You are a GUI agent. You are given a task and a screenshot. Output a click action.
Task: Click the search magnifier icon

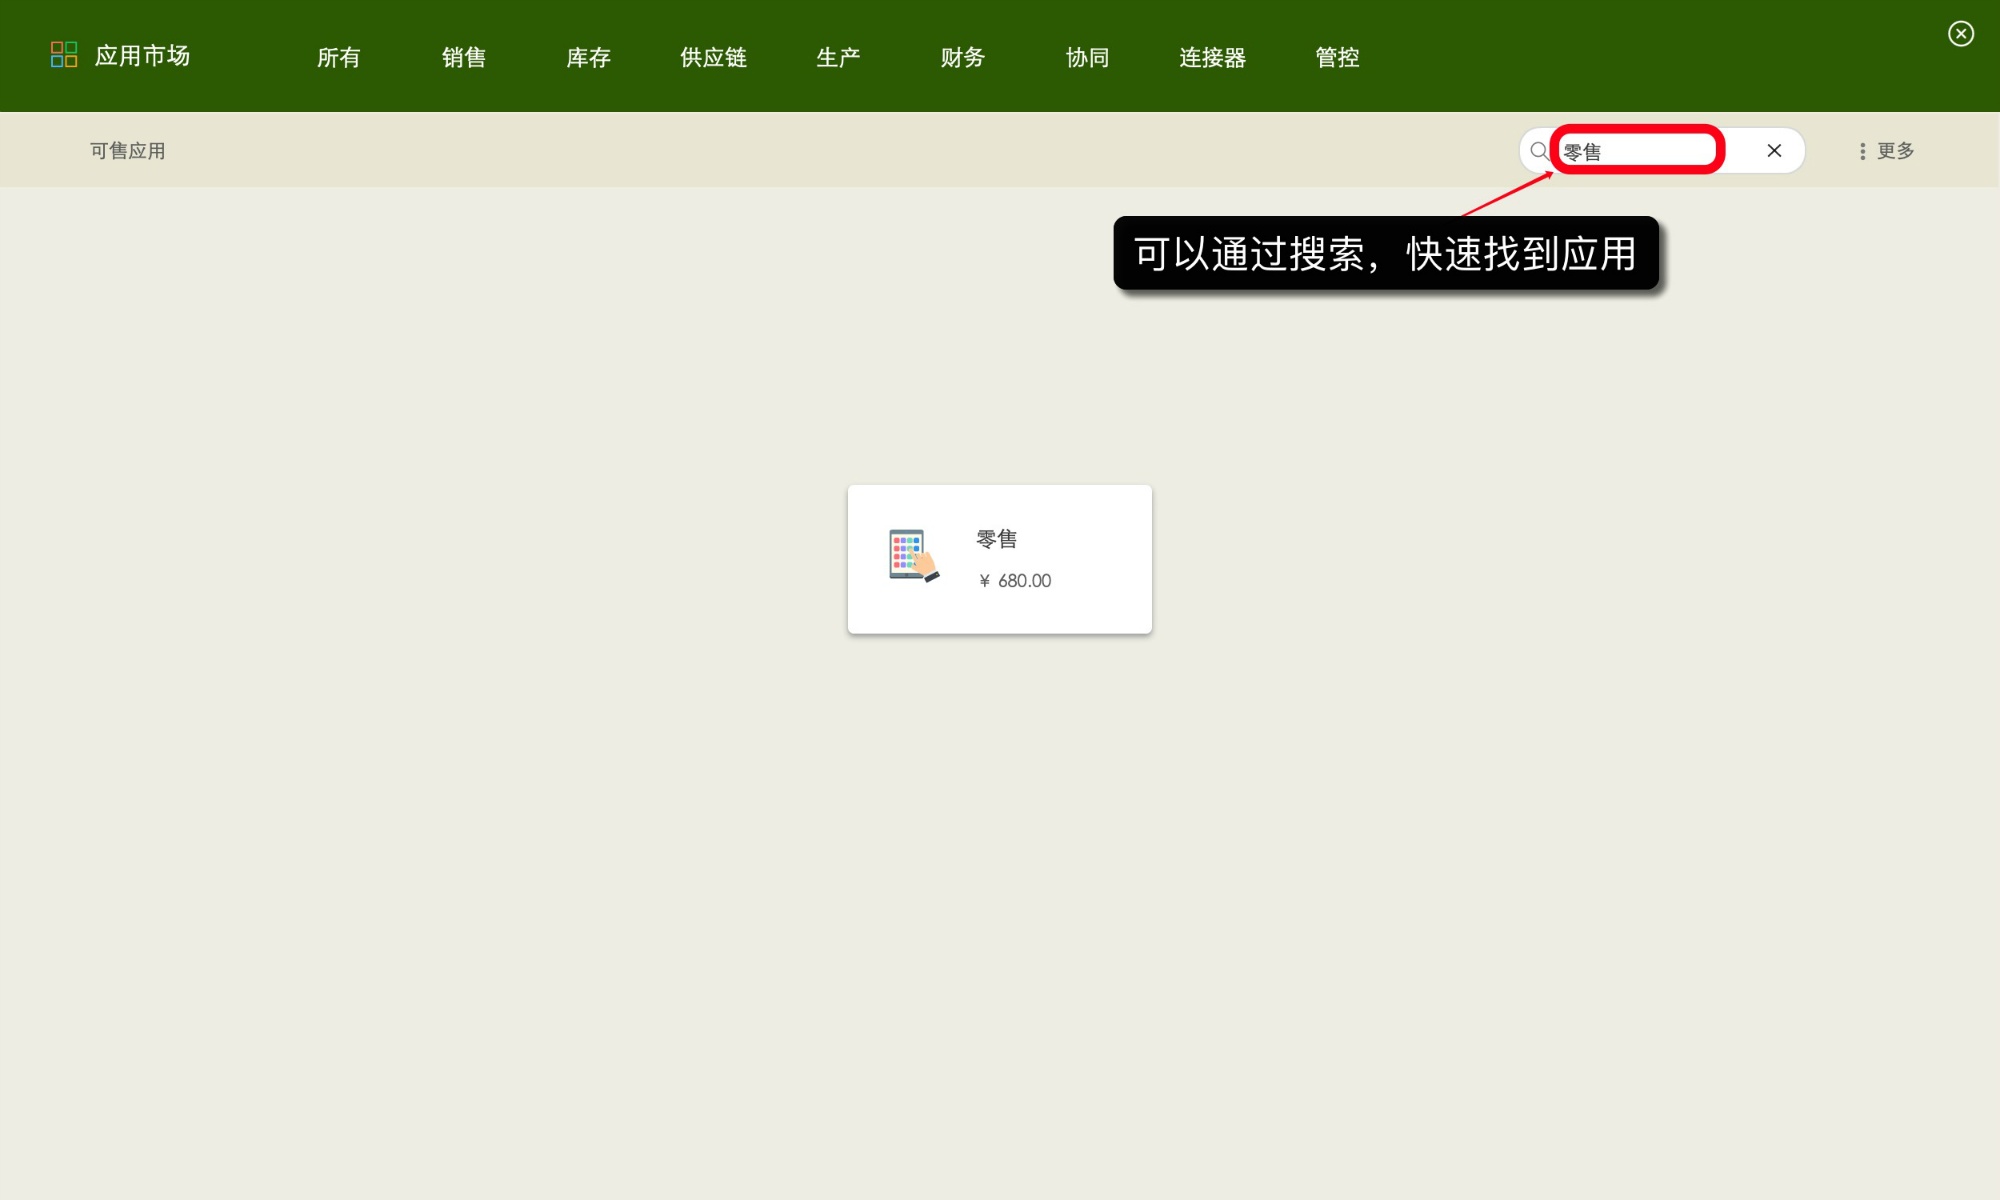tap(1539, 151)
